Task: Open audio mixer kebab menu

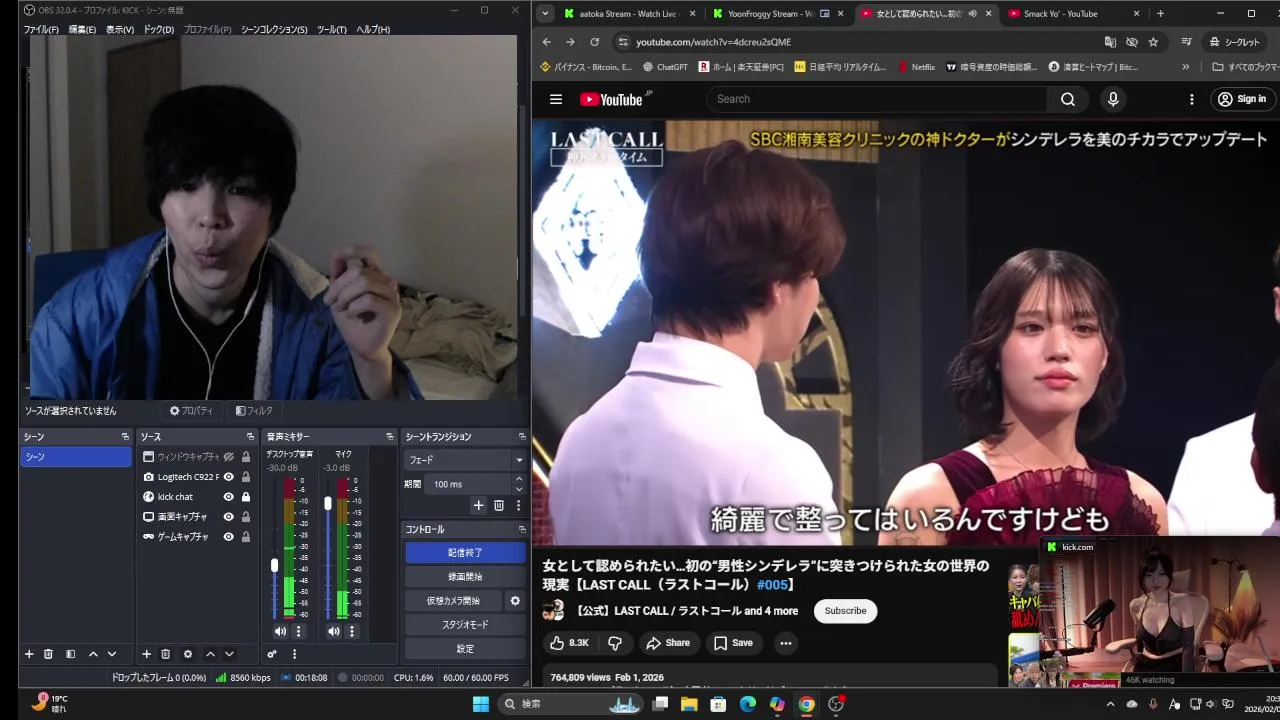Action: tap(294, 654)
